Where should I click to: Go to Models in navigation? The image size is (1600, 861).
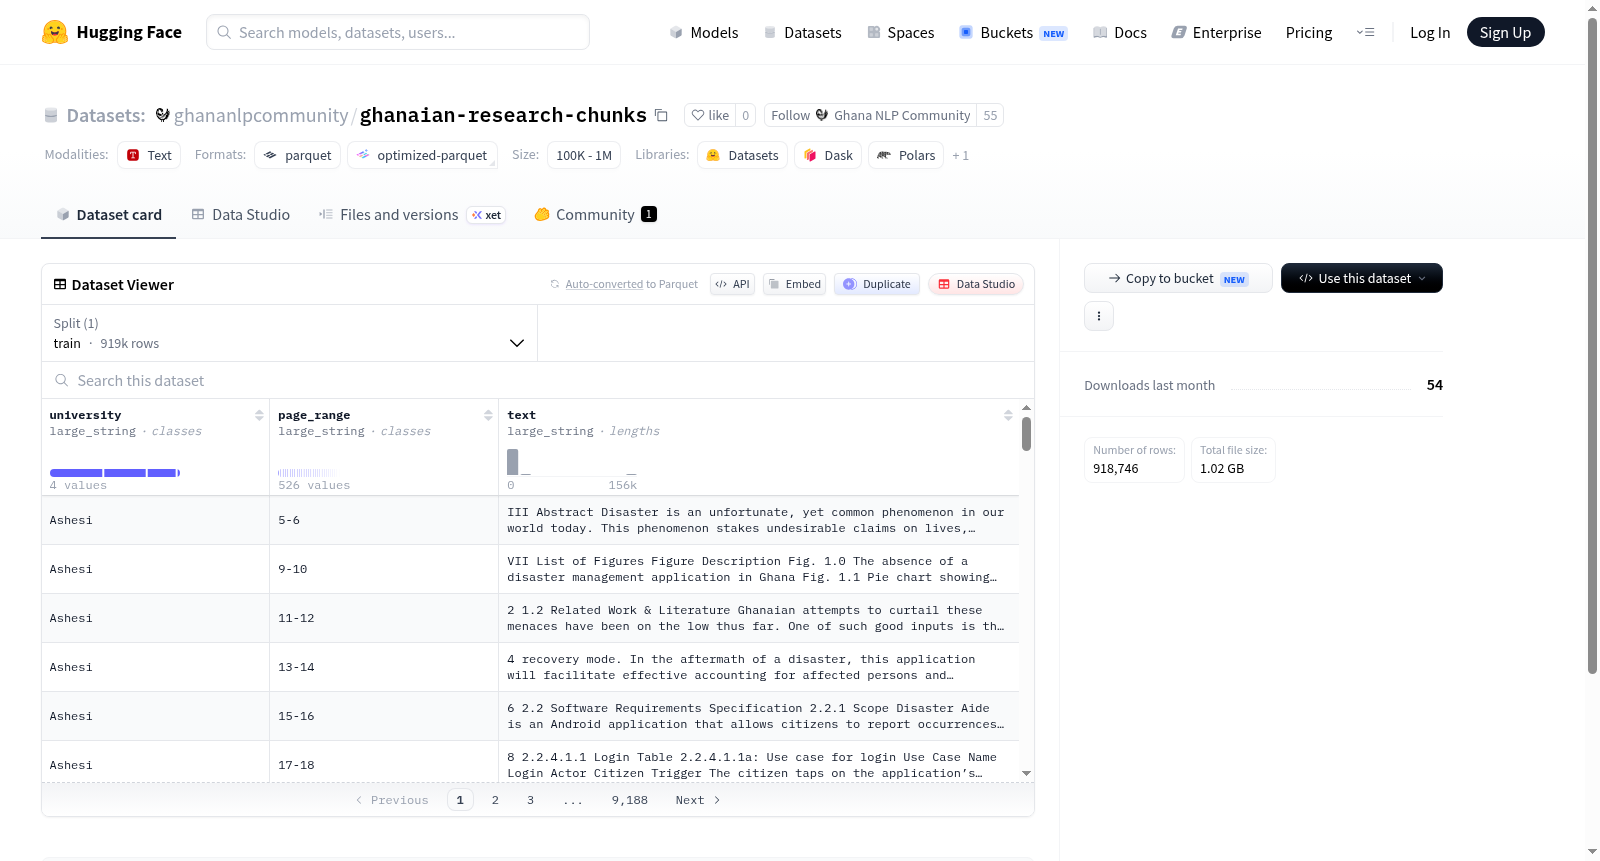pos(704,32)
